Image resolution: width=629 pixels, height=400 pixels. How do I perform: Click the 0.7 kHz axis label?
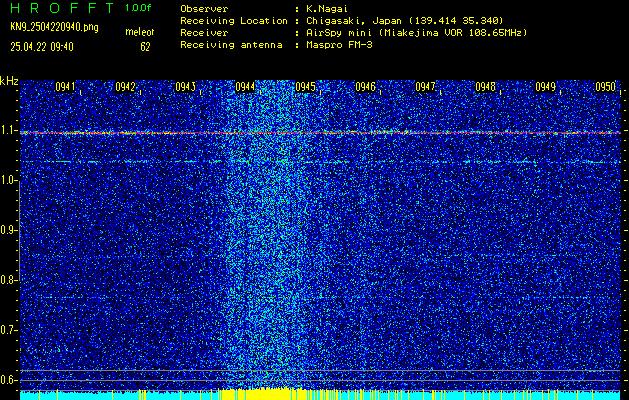tap(8, 330)
